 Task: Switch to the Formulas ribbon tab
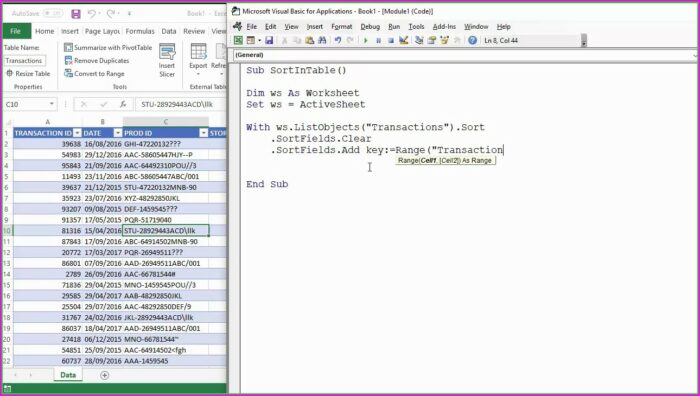(x=140, y=31)
